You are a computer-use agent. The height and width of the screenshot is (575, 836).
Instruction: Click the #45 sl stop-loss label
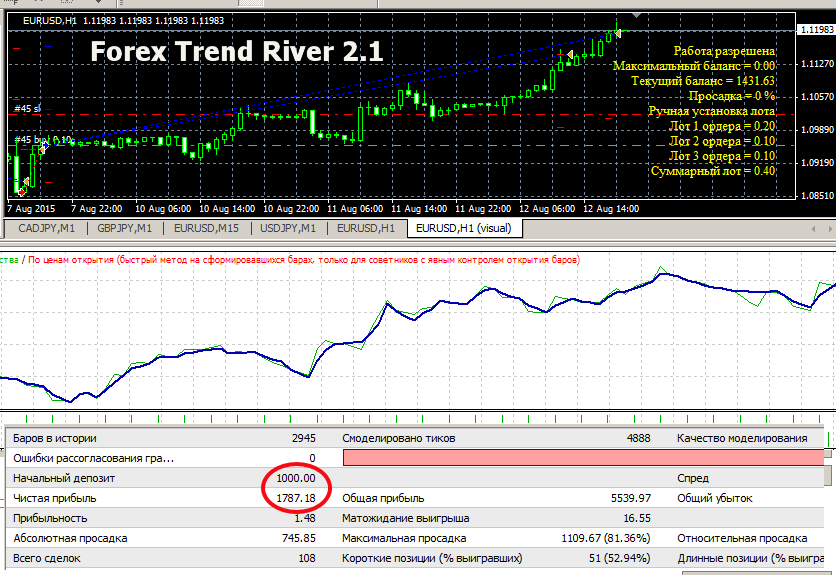(x=27, y=108)
